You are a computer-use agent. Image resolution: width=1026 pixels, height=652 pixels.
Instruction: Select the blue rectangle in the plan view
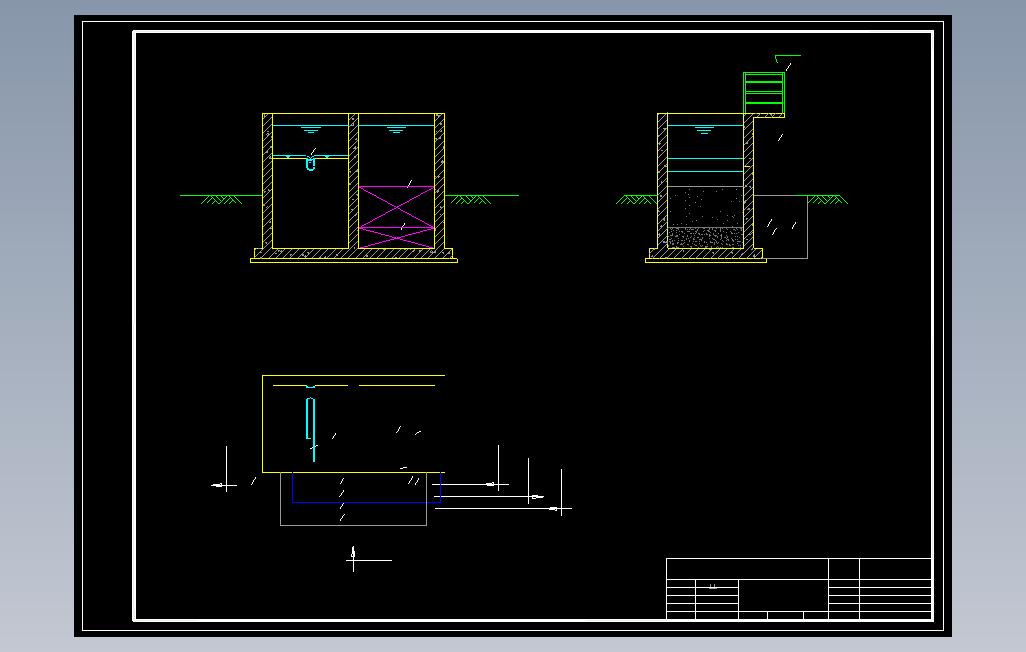pyautogui.click(x=366, y=488)
